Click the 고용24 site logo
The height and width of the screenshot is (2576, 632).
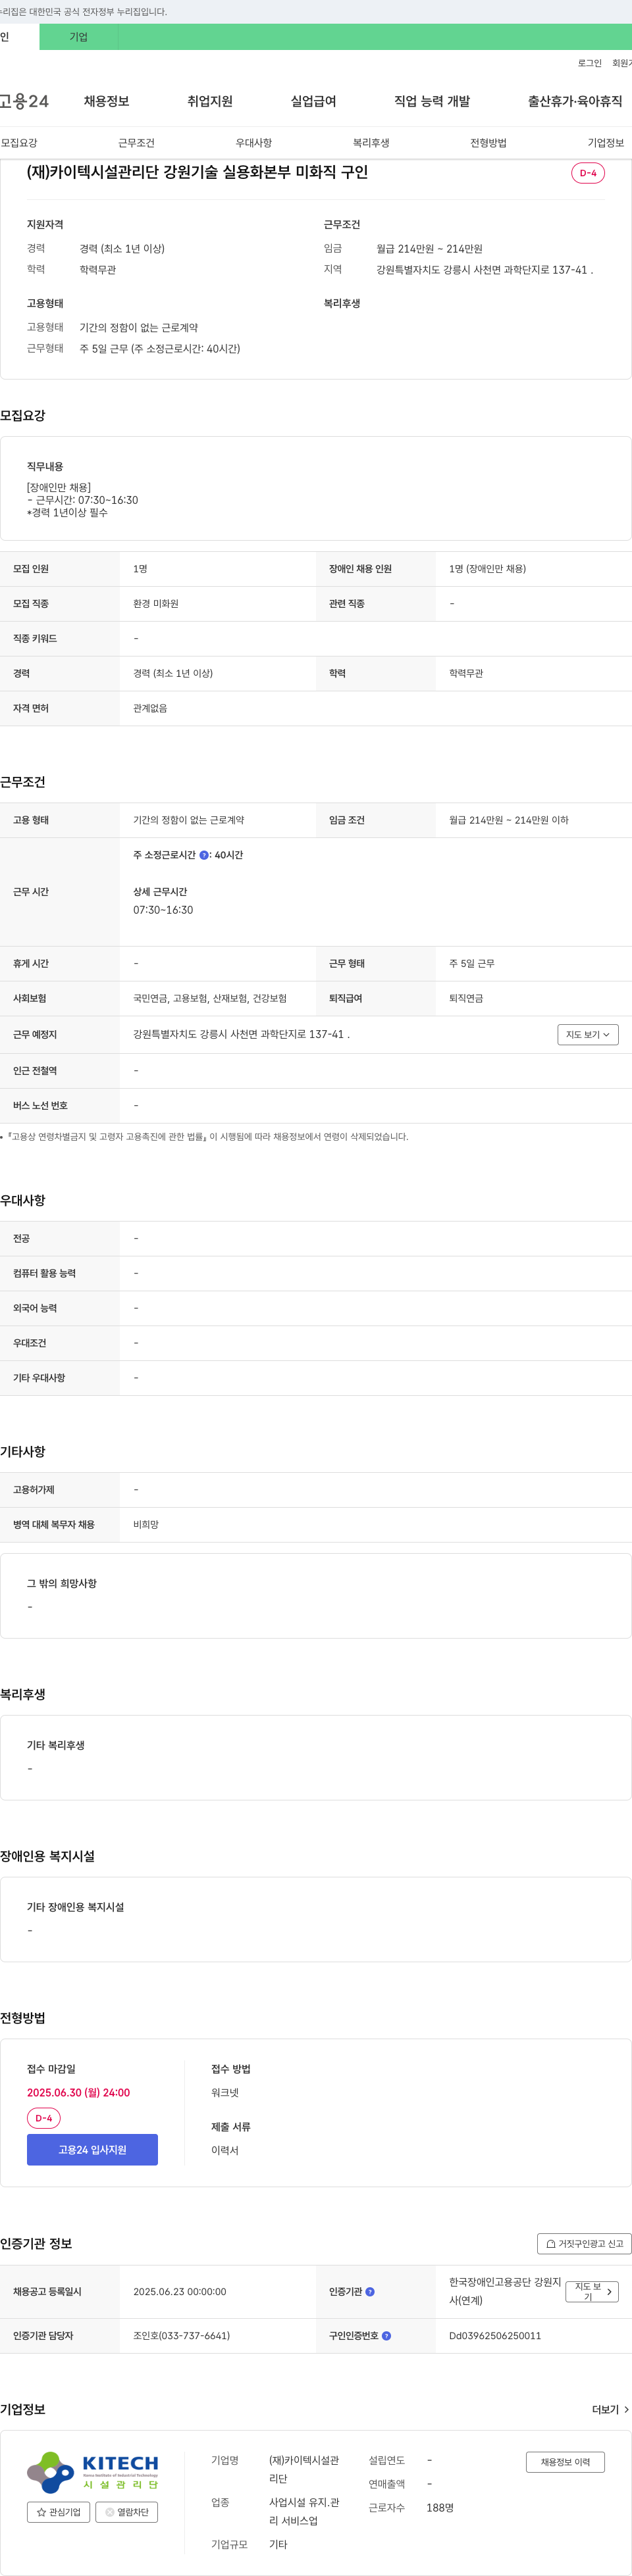pyautogui.click(x=24, y=101)
